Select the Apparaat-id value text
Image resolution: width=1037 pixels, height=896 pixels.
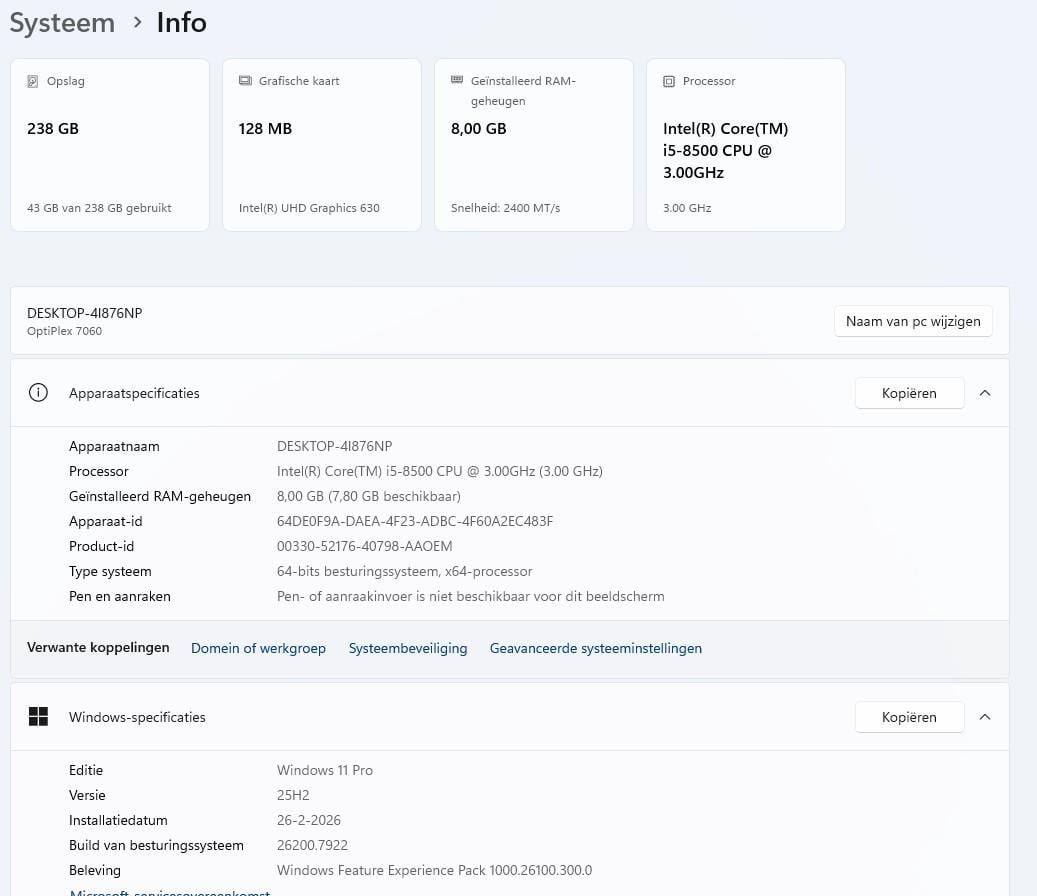(x=415, y=521)
